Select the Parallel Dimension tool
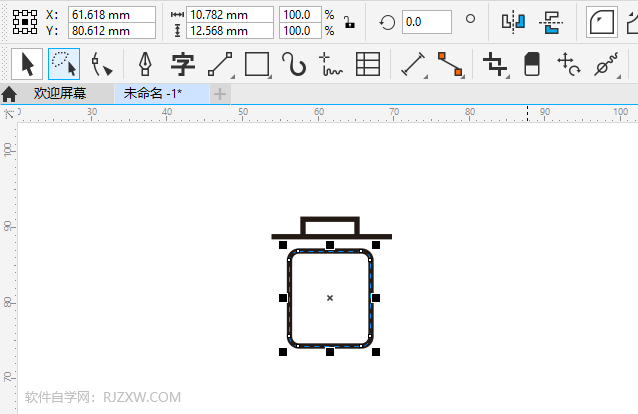638x414 pixels. [x=413, y=64]
